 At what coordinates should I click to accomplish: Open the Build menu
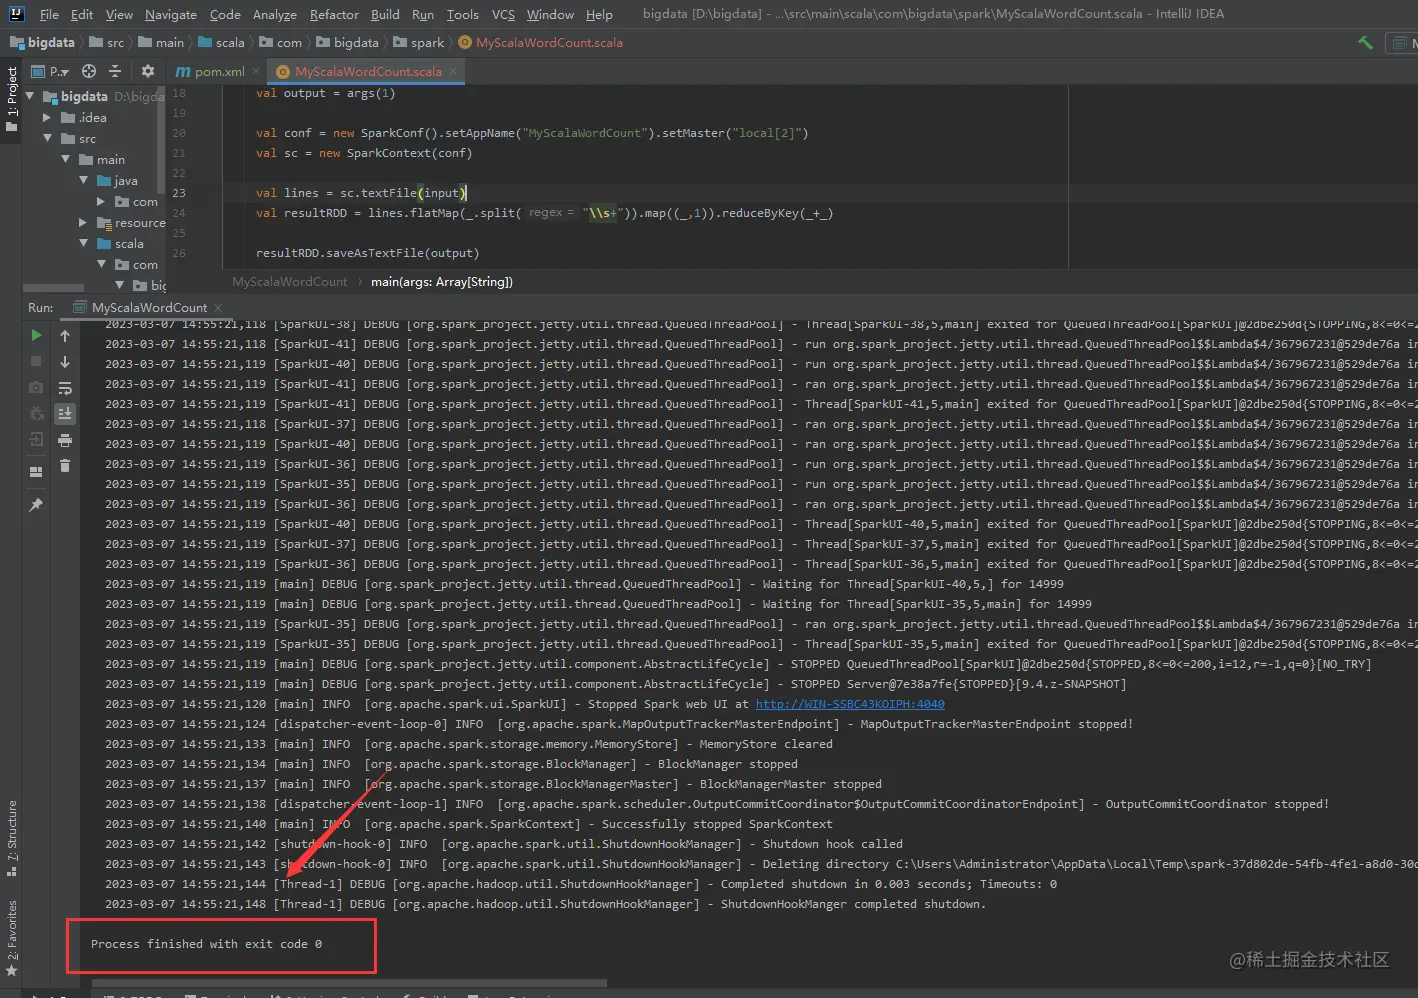point(385,14)
